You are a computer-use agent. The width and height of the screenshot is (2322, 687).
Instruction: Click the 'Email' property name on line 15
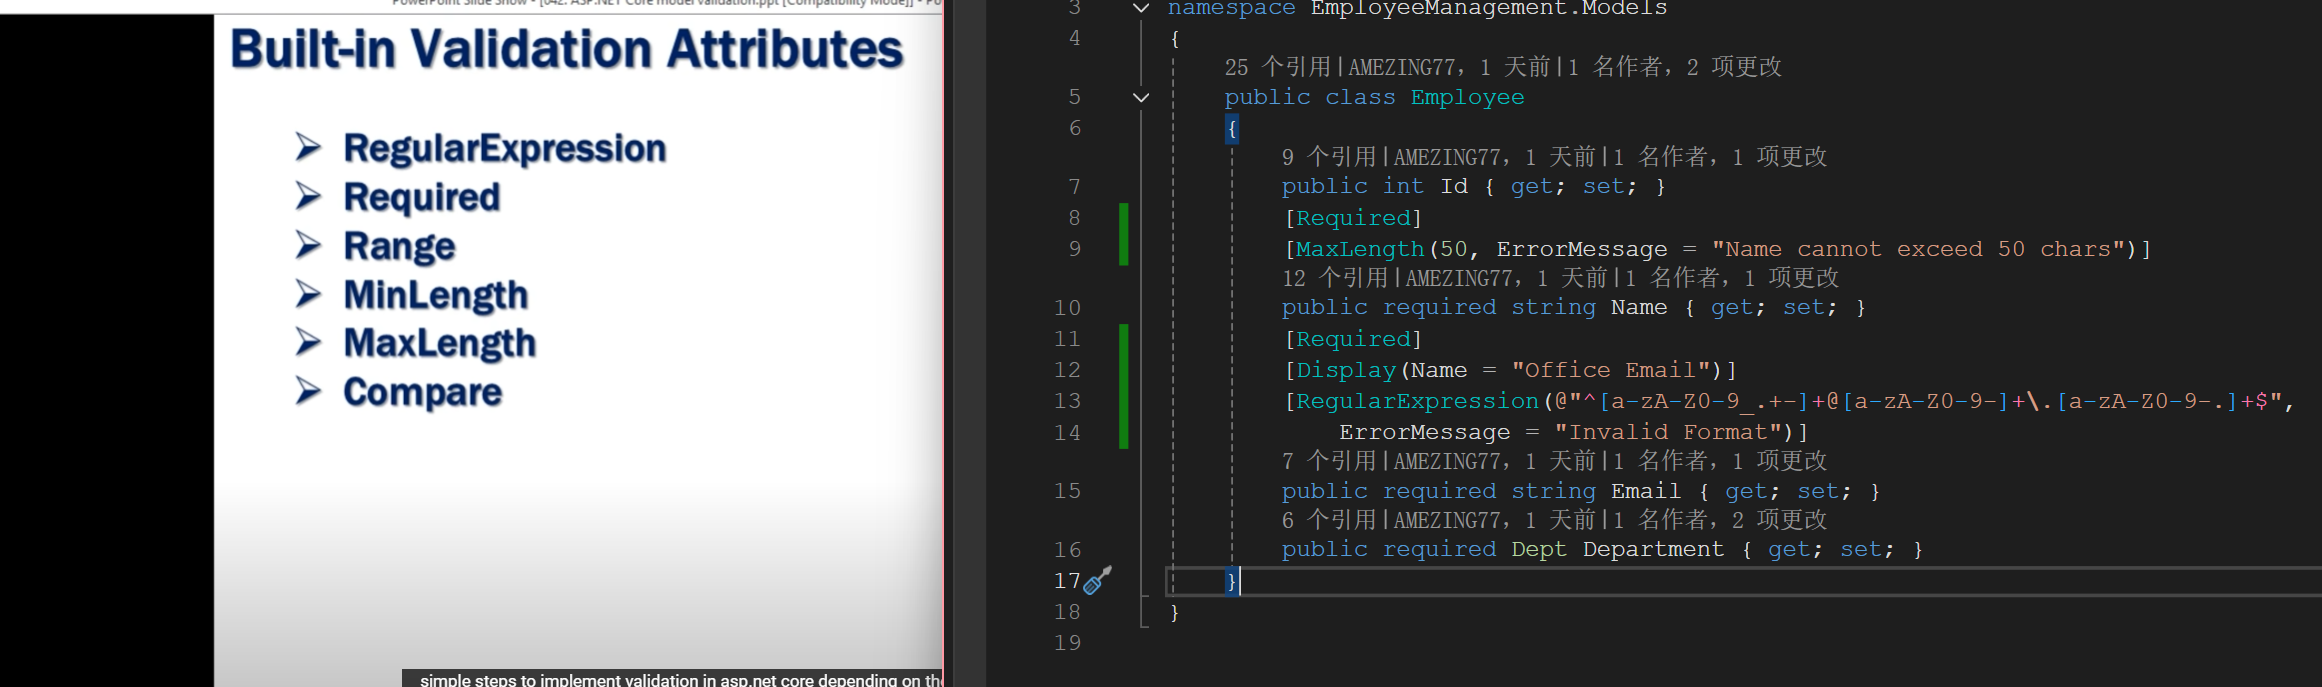click(x=1645, y=491)
